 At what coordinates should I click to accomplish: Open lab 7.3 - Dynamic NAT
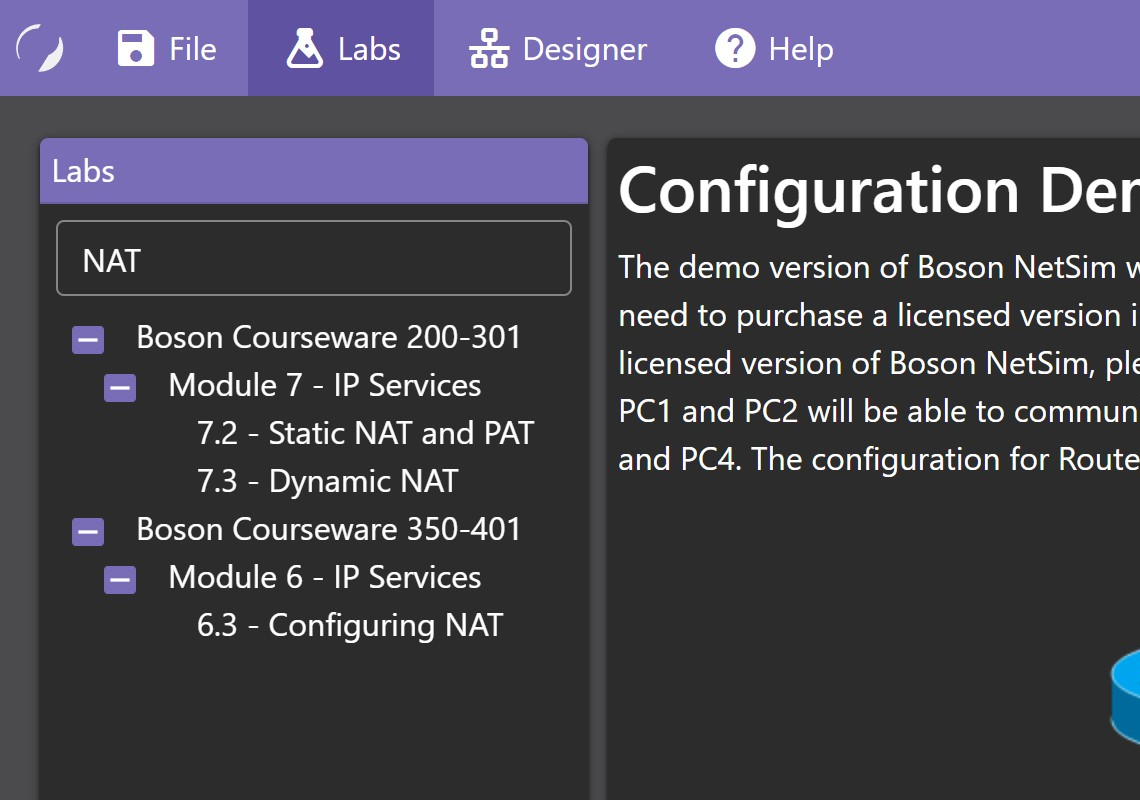click(x=327, y=481)
